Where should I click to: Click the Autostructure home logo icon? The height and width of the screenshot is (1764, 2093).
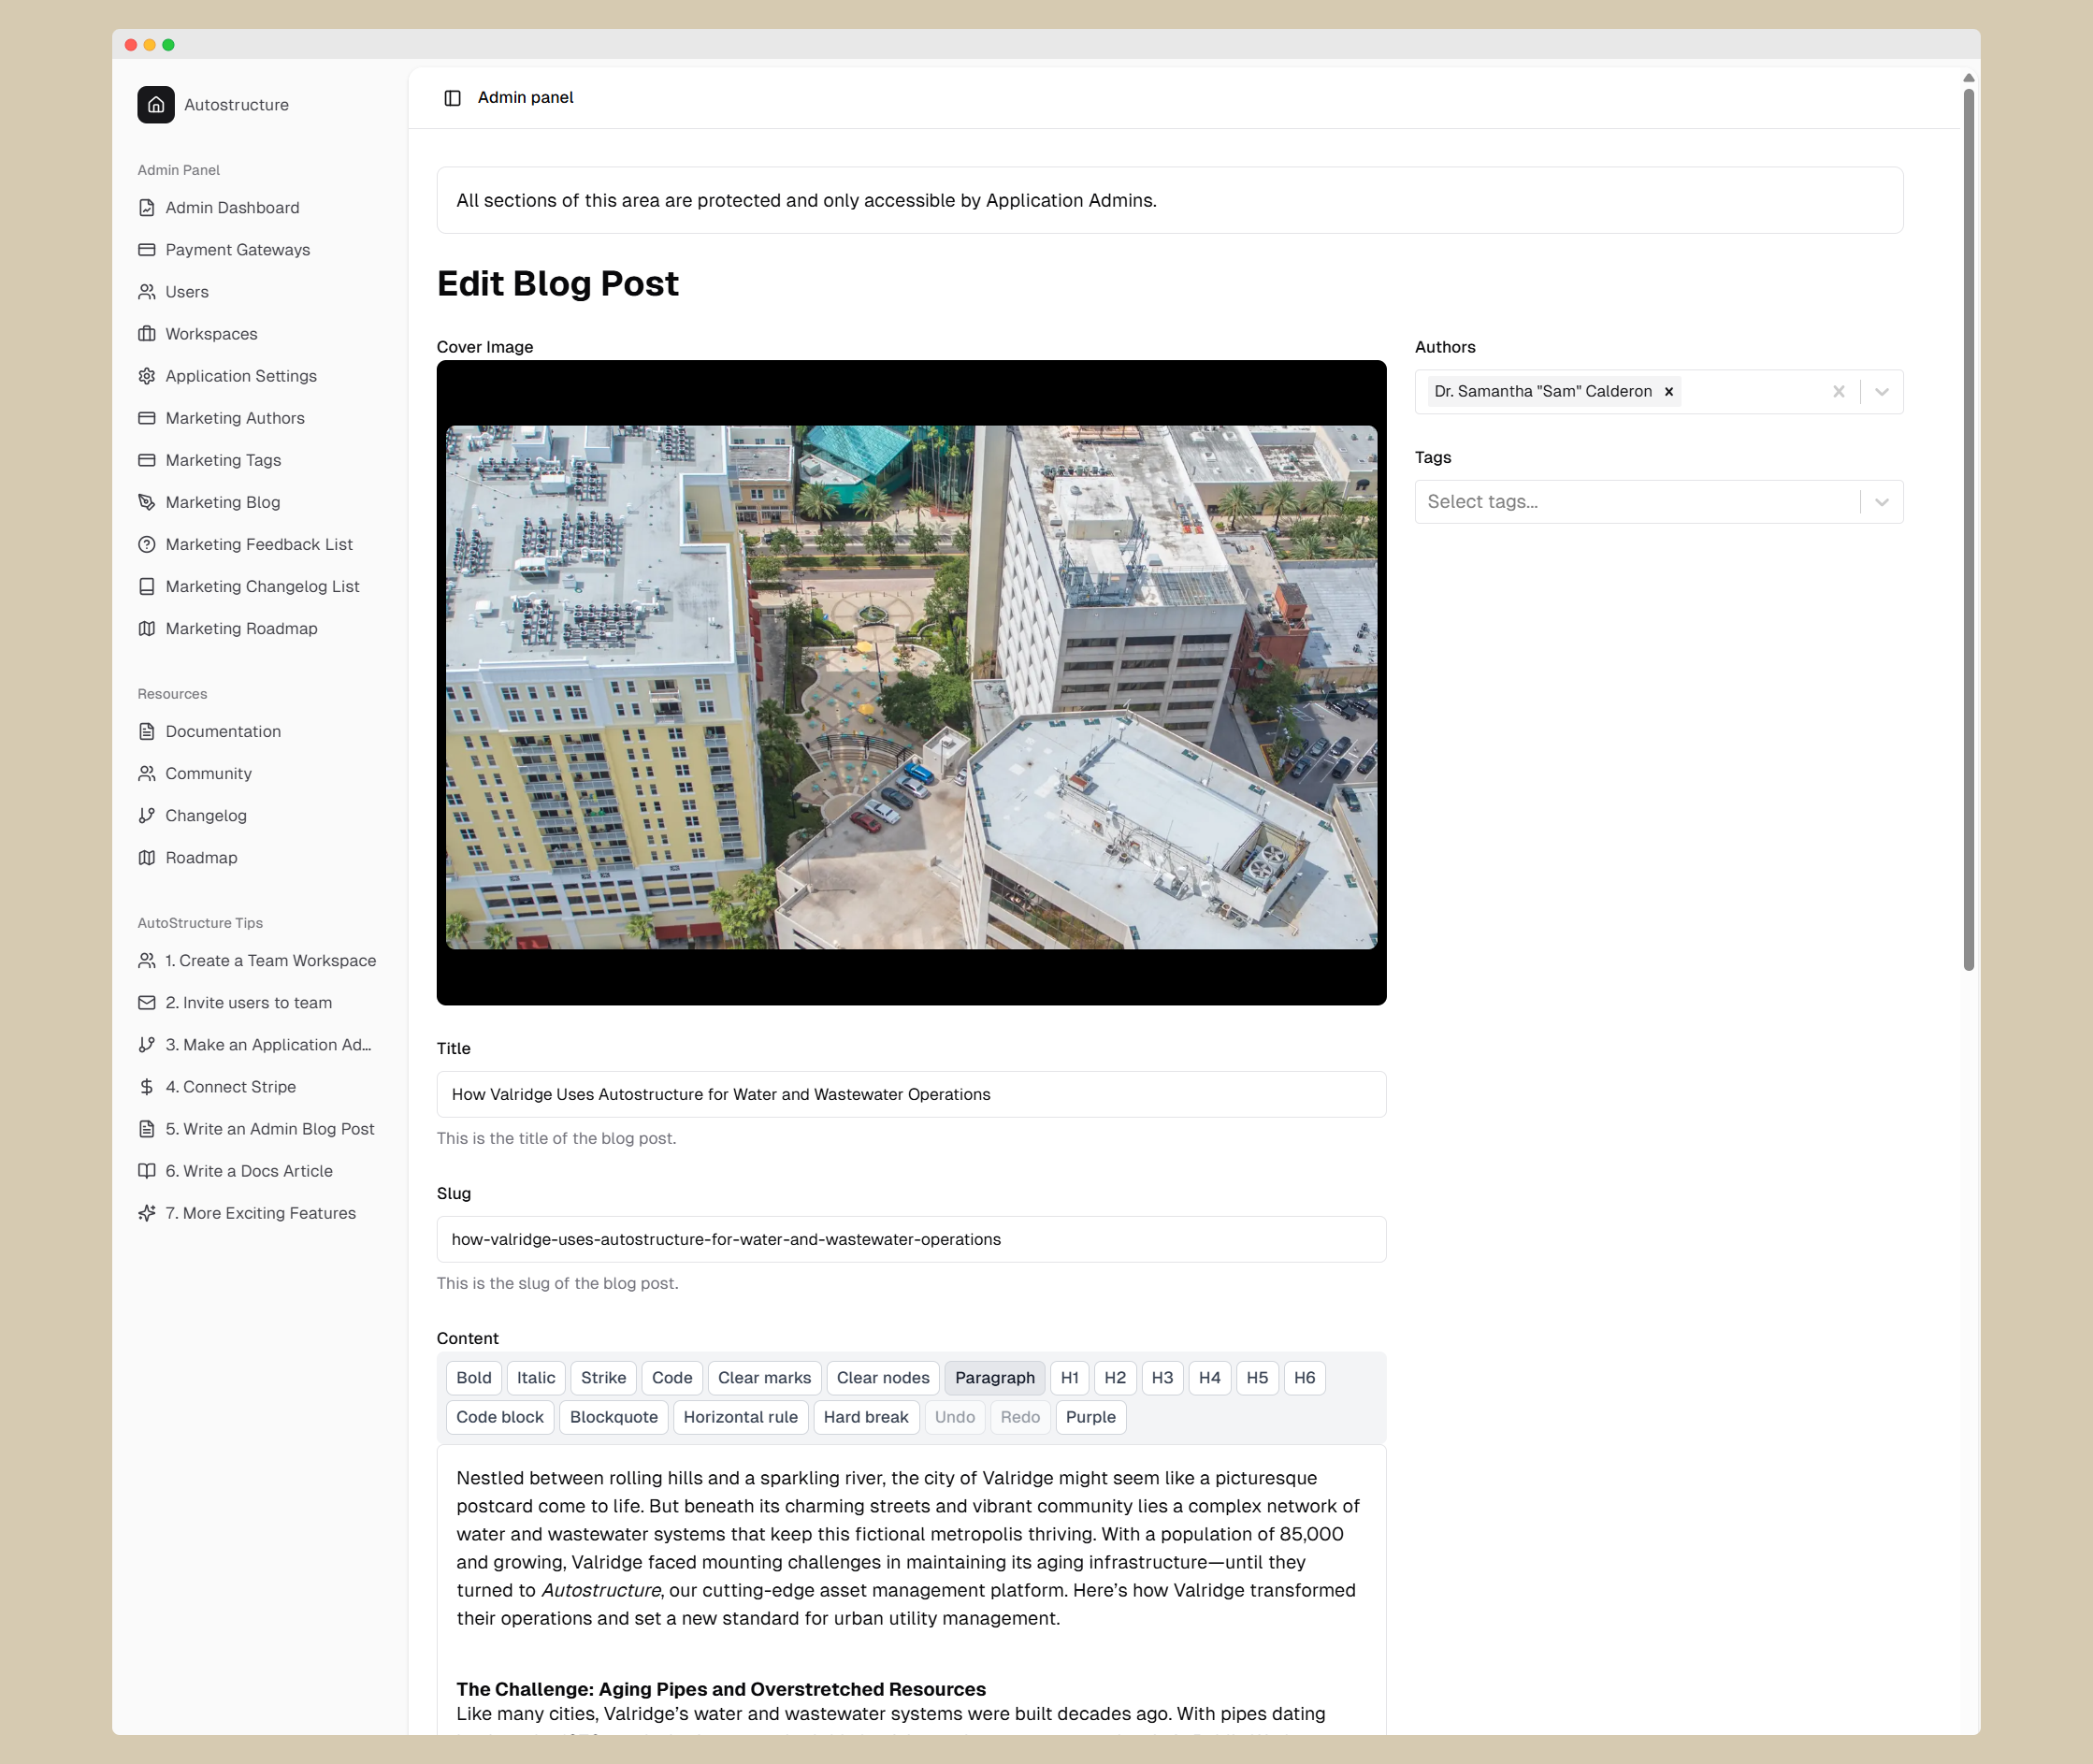tap(156, 105)
